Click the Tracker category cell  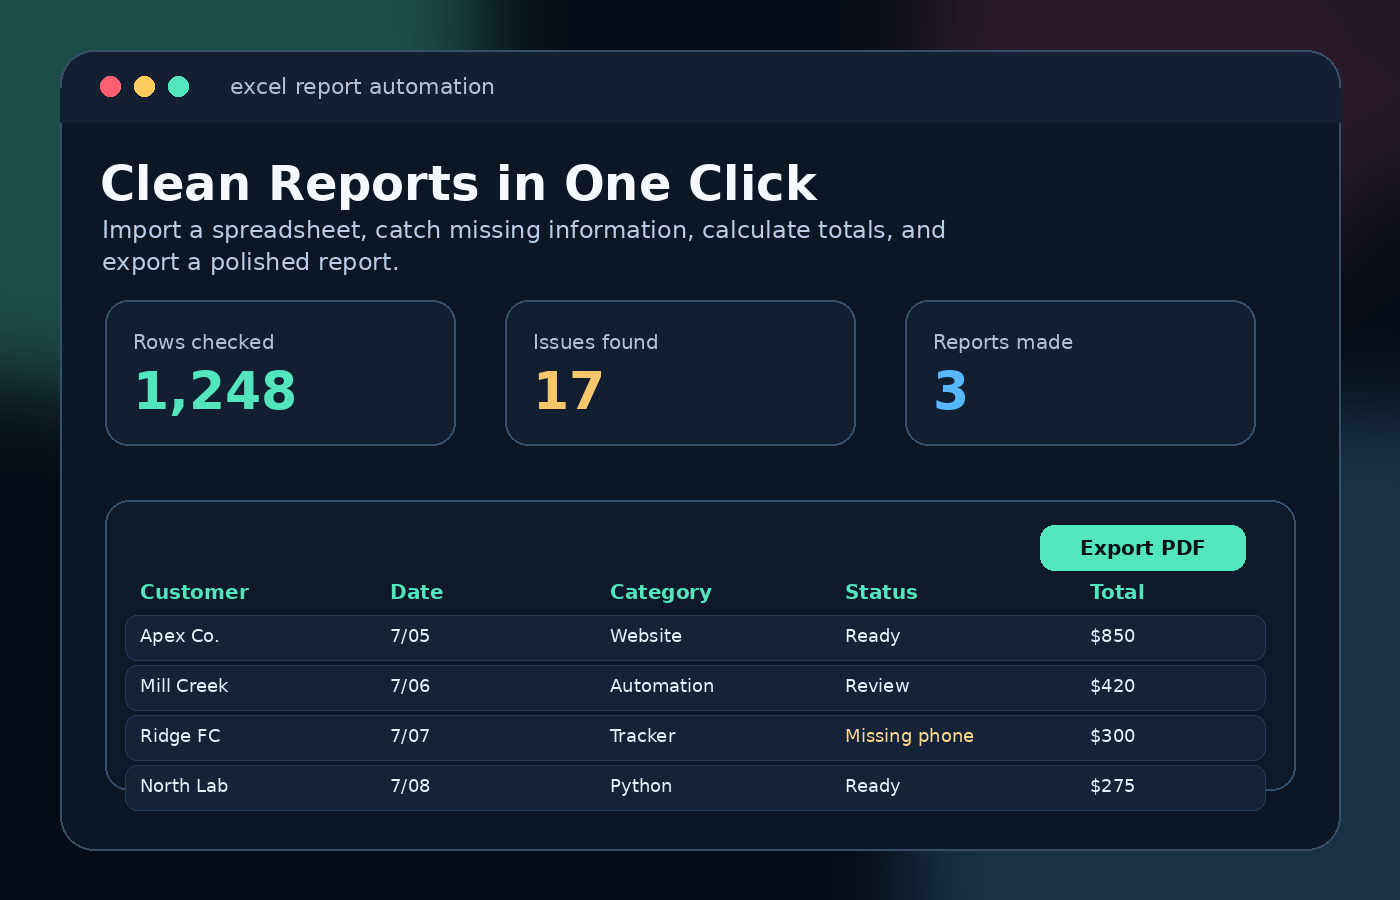[643, 736]
